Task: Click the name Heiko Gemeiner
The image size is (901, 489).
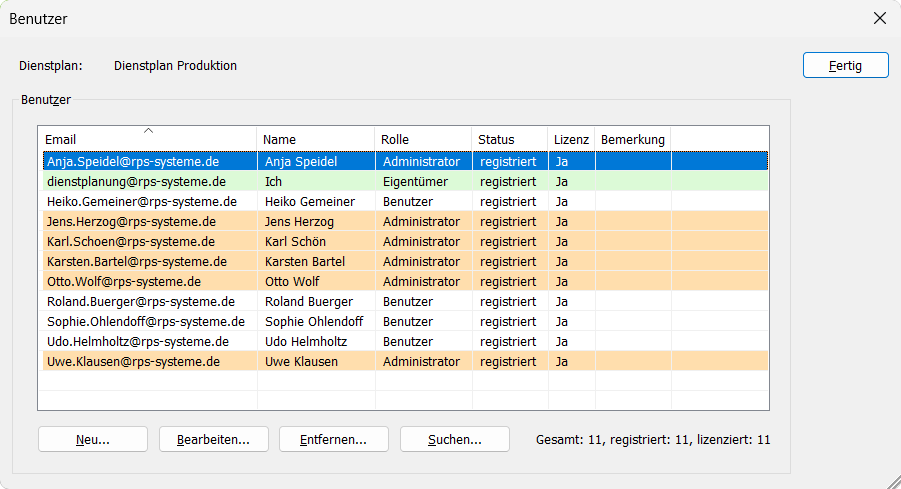Action: [310, 202]
